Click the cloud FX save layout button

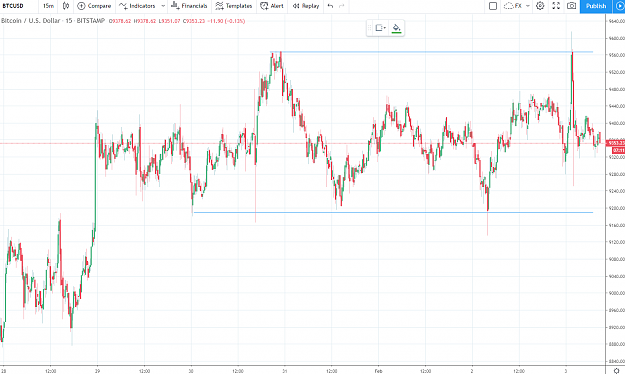(x=513, y=6)
